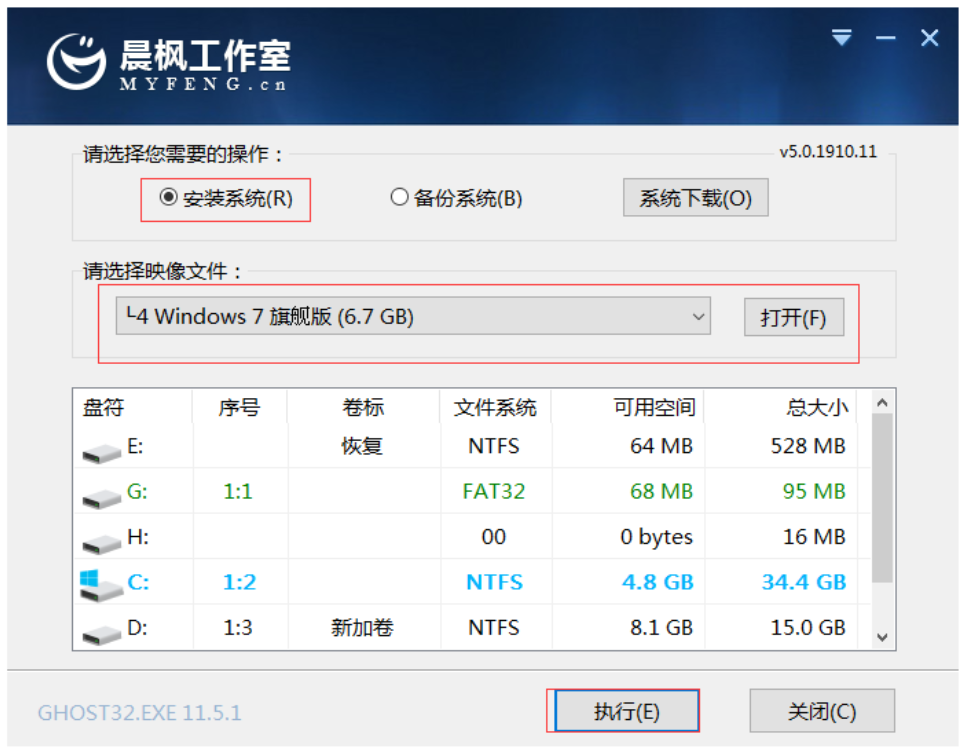Click the 执行(E) button
967x753 pixels.
point(627,711)
